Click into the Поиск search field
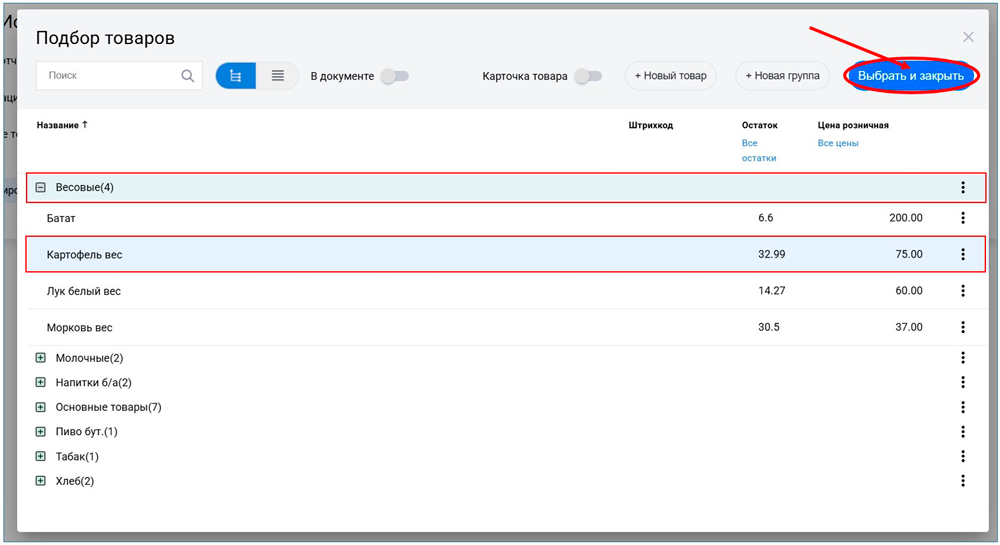Screen dimensions: 1000x545 click(x=110, y=76)
